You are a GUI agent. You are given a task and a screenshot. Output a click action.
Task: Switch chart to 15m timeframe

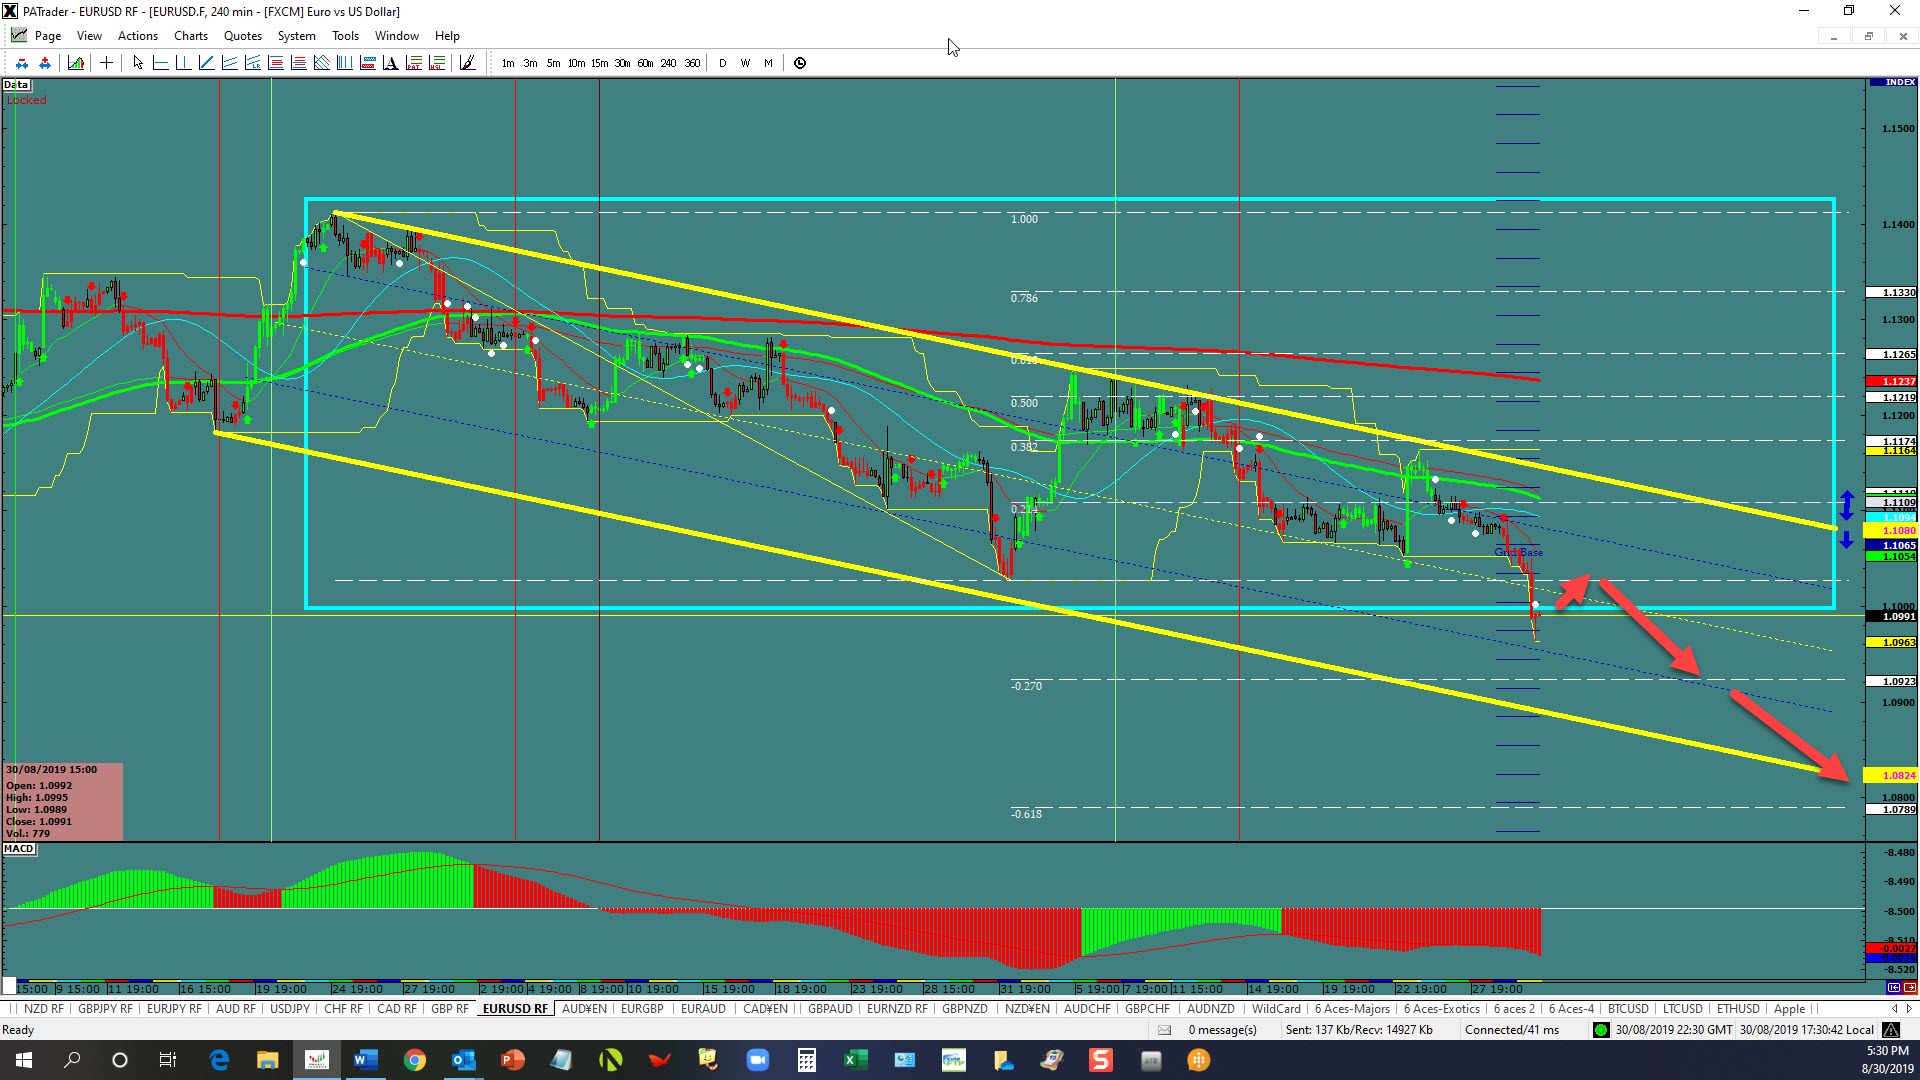599,63
